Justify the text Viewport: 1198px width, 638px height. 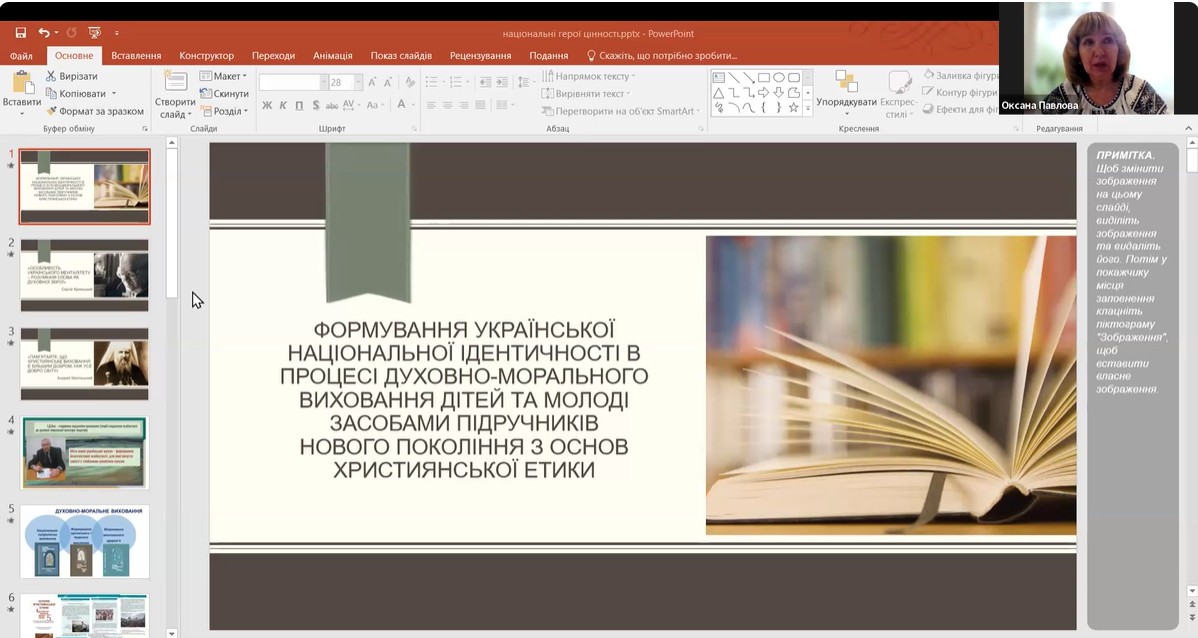(x=480, y=105)
